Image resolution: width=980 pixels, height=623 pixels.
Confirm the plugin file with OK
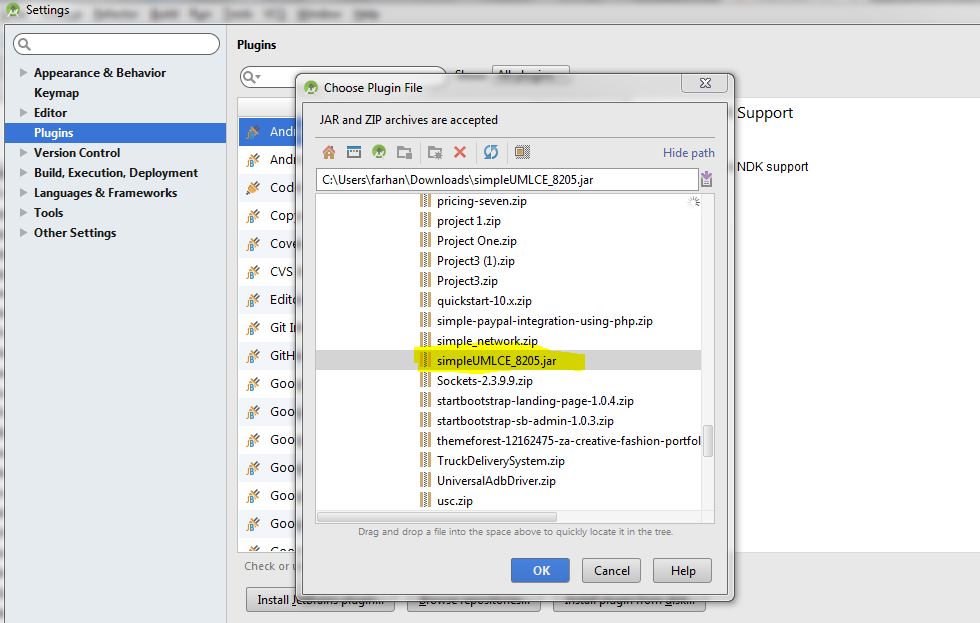[x=540, y=570]
